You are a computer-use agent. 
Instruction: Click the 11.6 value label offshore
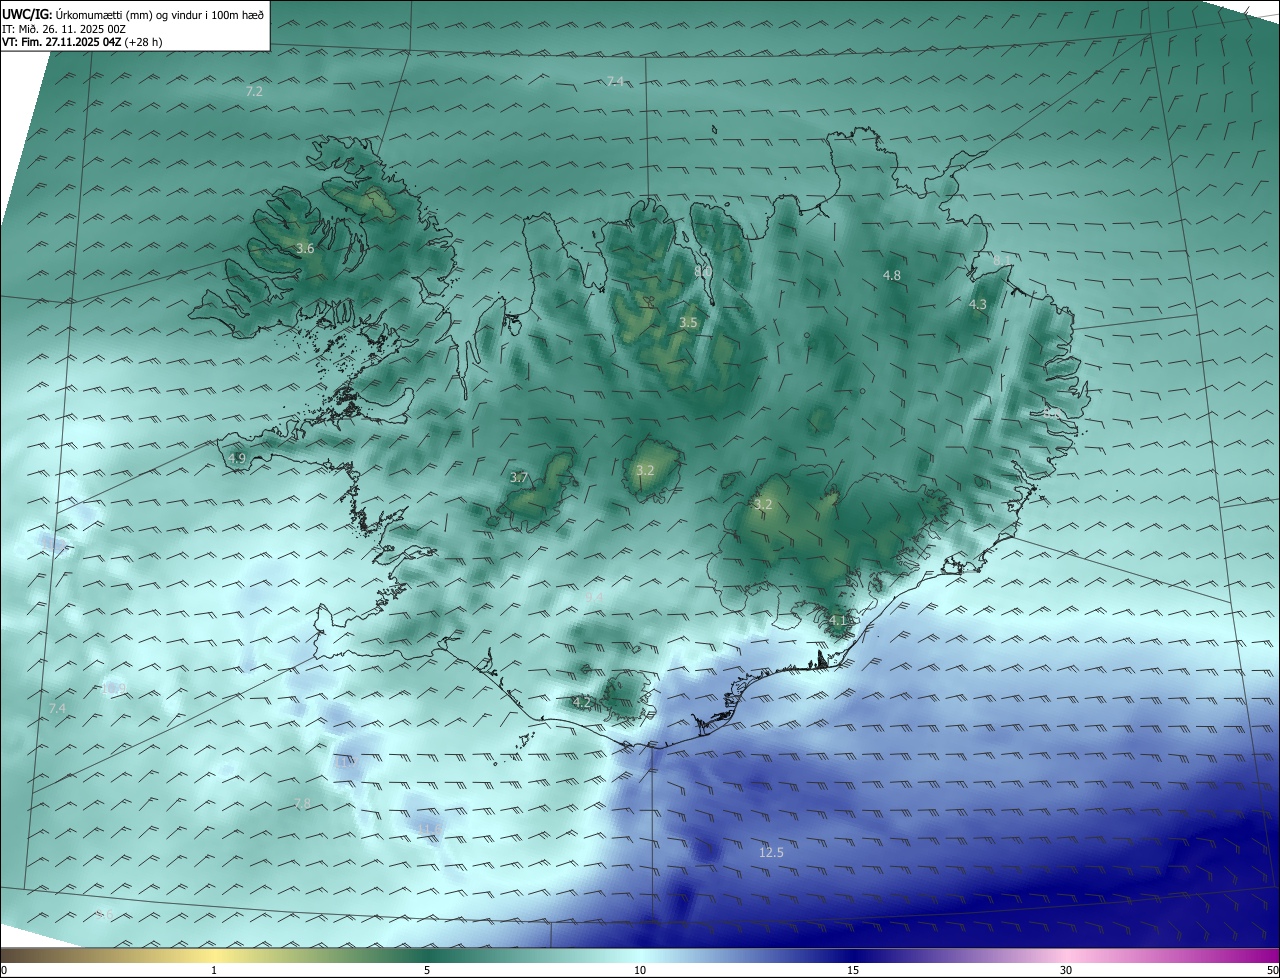point(432,829)
